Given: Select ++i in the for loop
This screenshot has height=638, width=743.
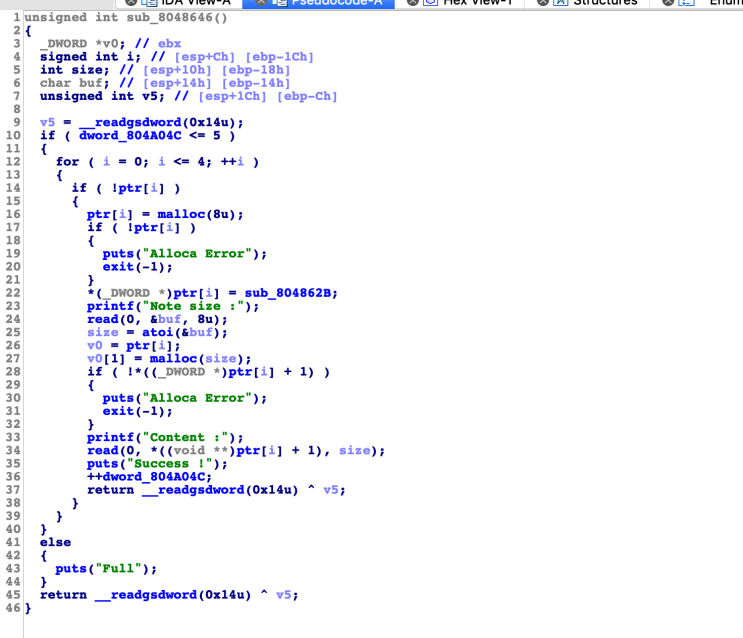Looking at the screenshot, I should coord(232,162).
